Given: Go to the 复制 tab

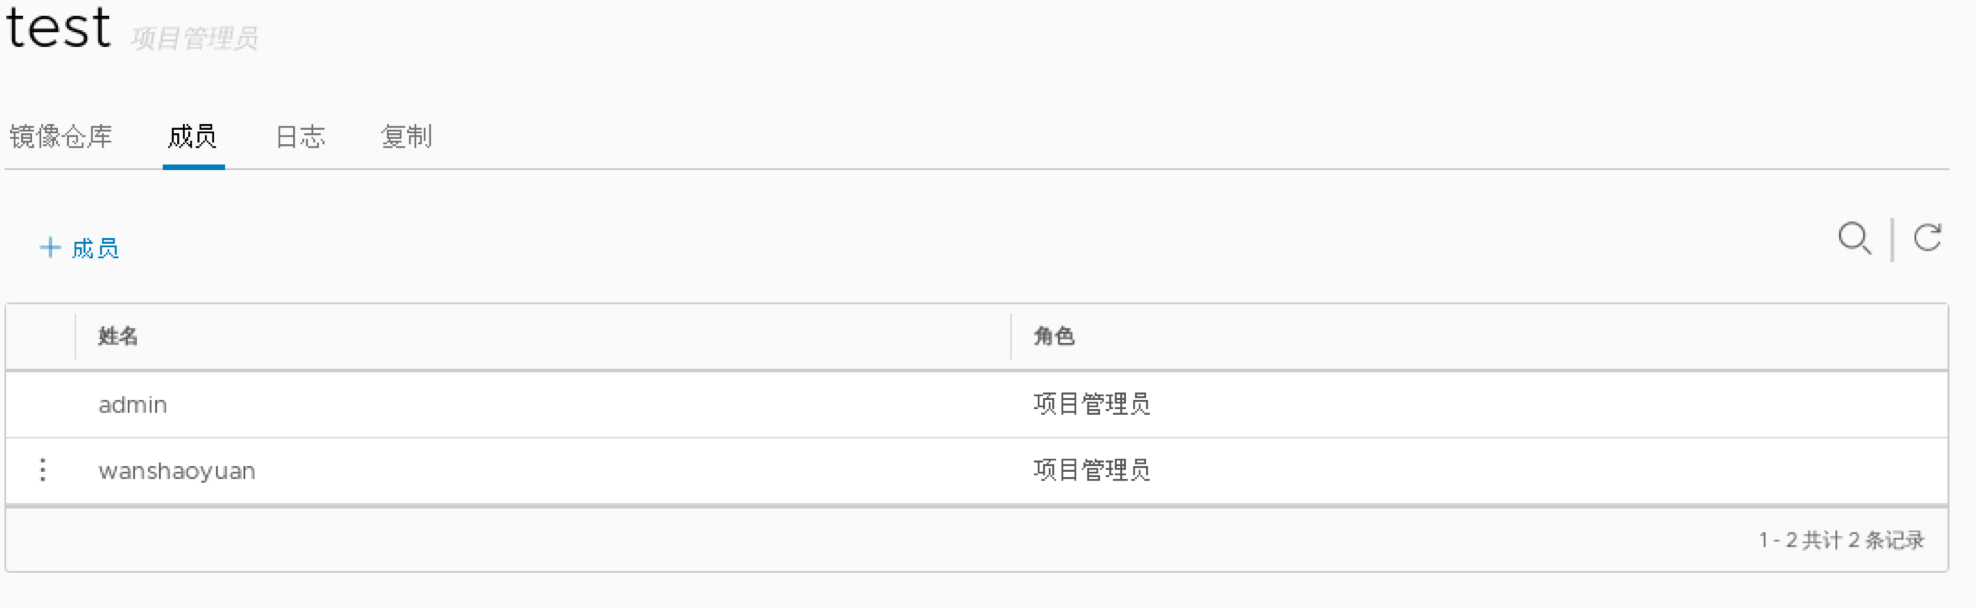Looking at the screenshot, I should (406, 136).
